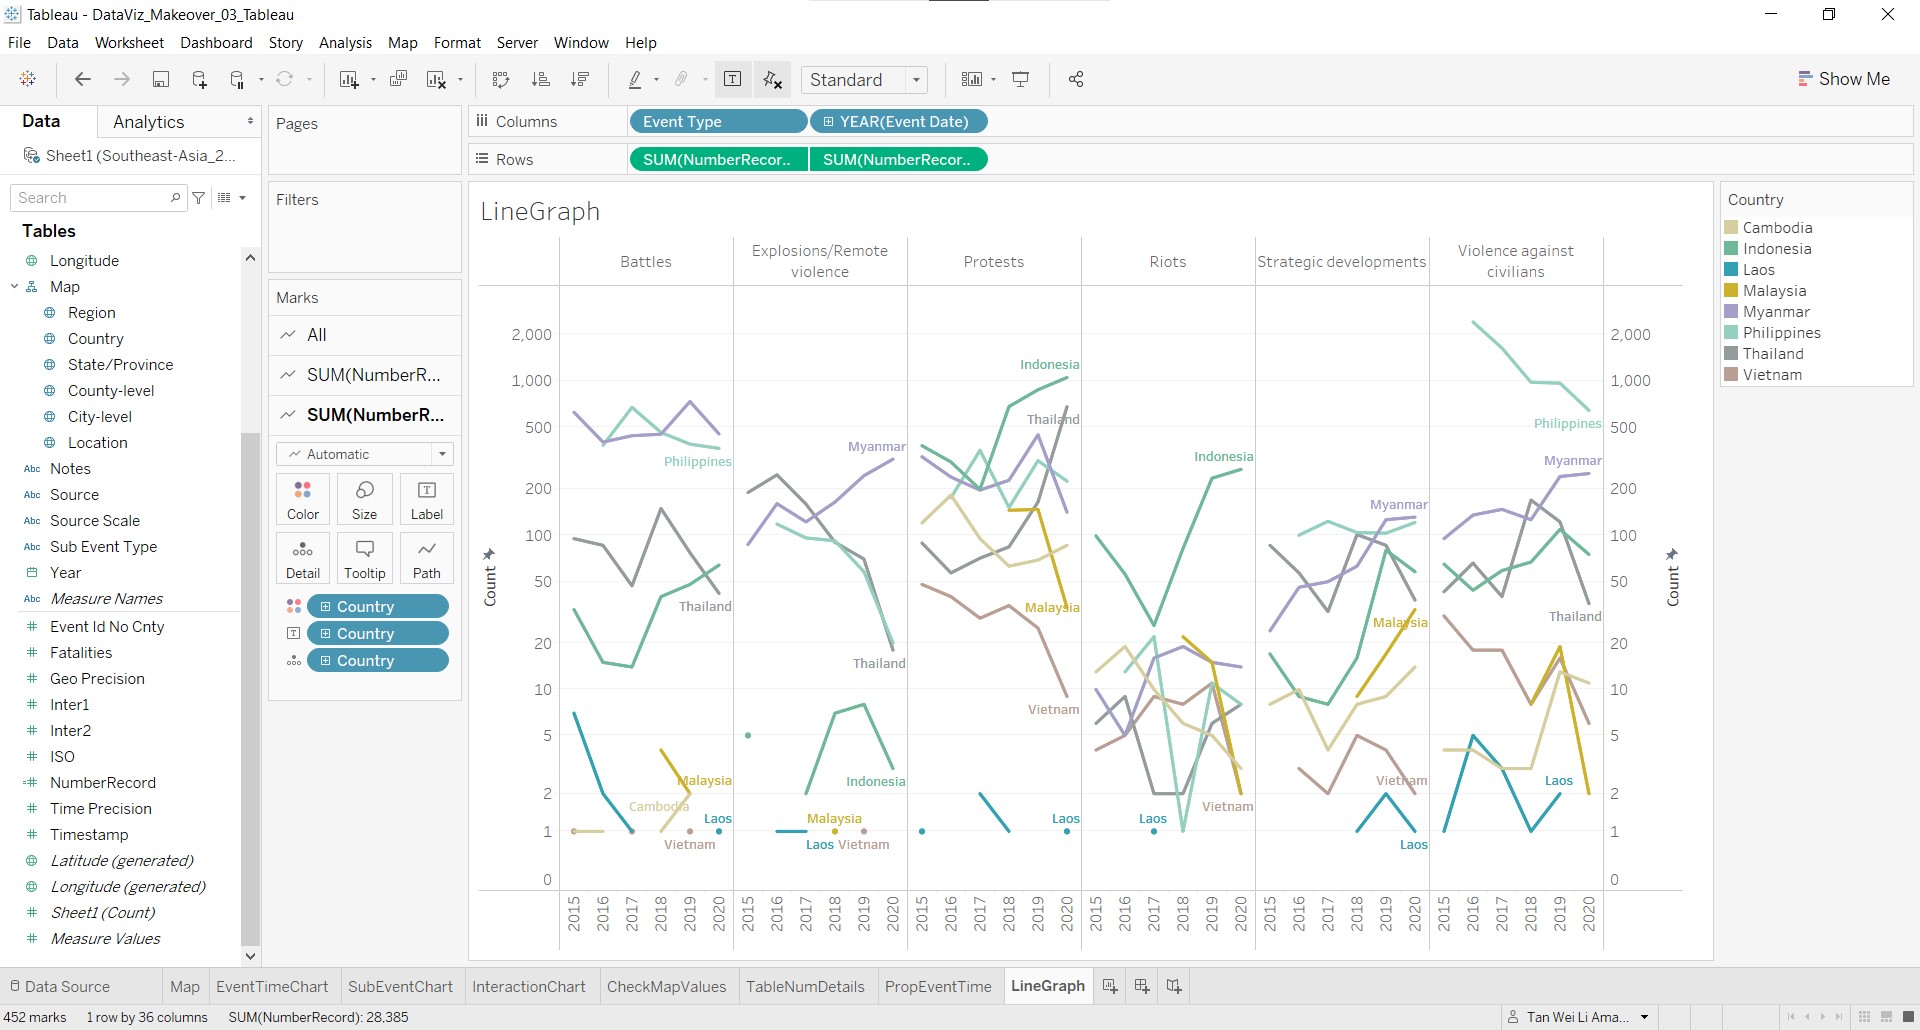Open the Color card in Marks
Screen dimensions: 1920x1030
pos(303,499)
